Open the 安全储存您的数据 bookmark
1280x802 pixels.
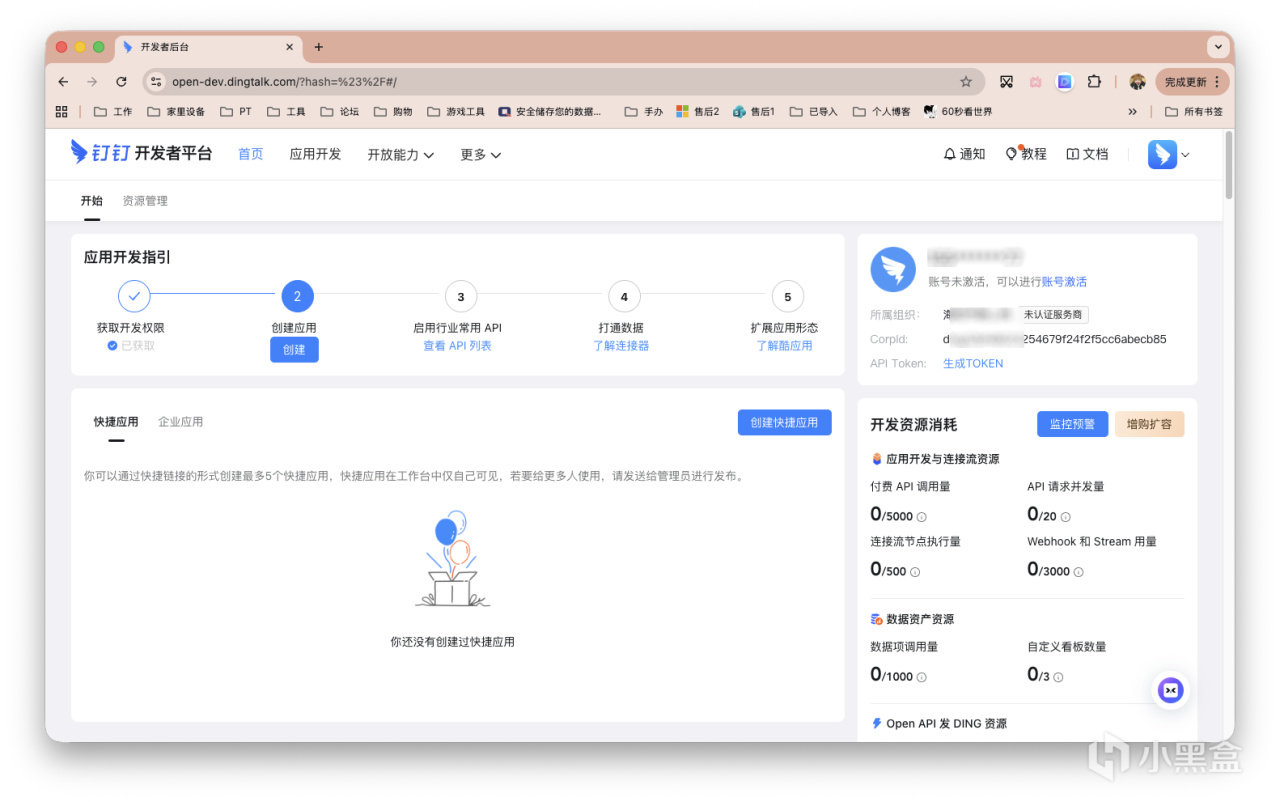(552, 112)
